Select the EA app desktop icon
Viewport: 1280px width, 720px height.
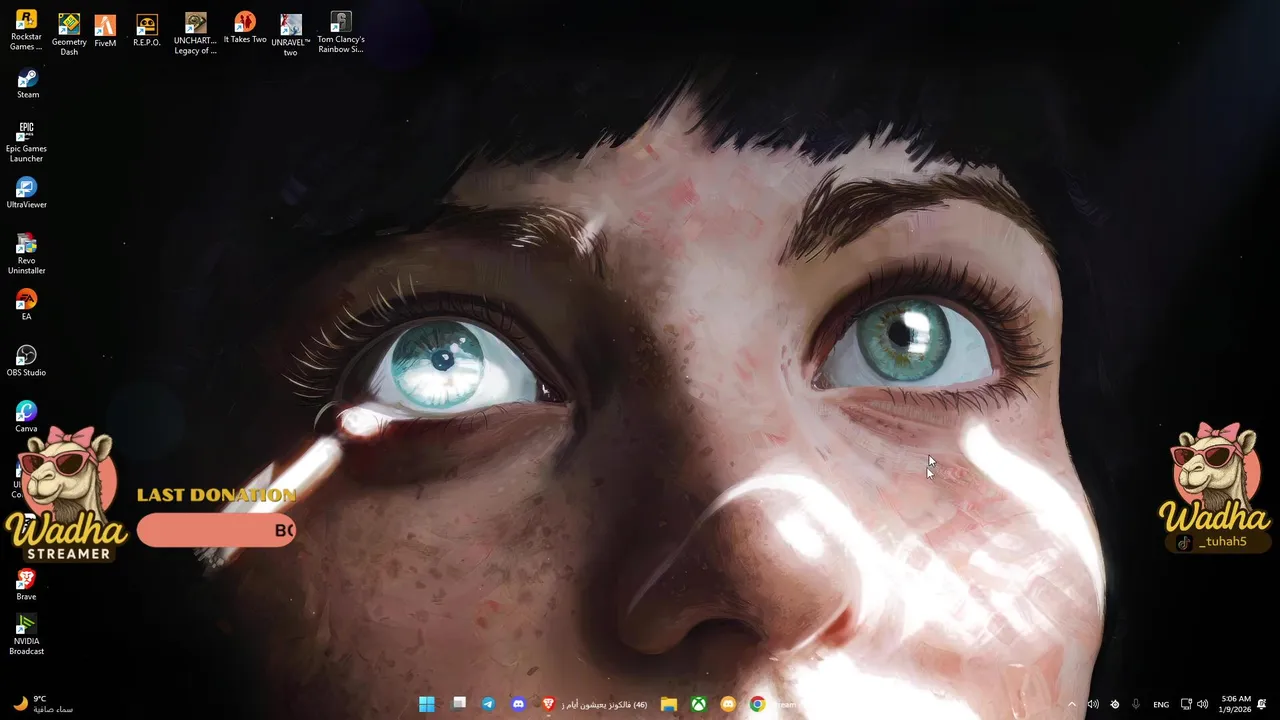tap(27, 305)
